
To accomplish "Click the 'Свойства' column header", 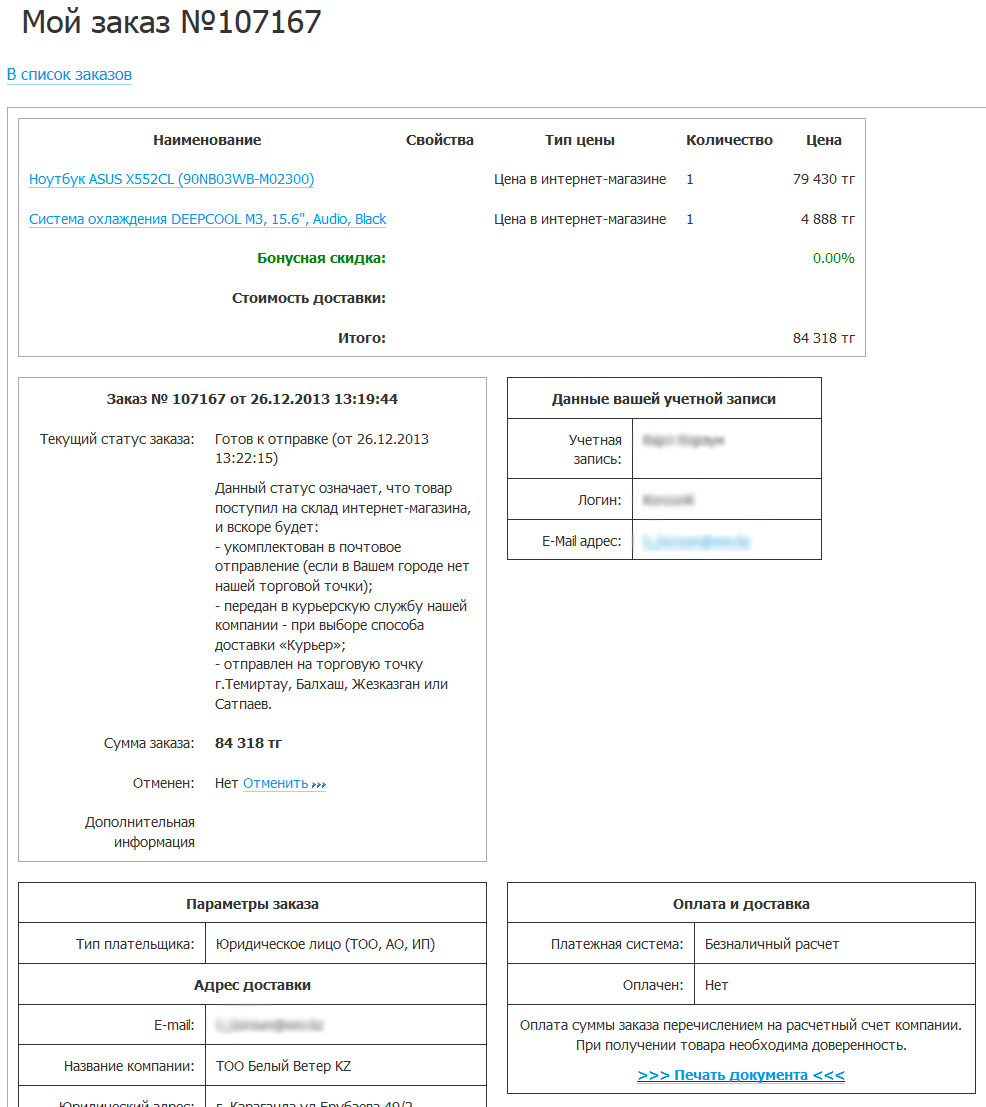I will pyautogui.click(x=439, y=140).
